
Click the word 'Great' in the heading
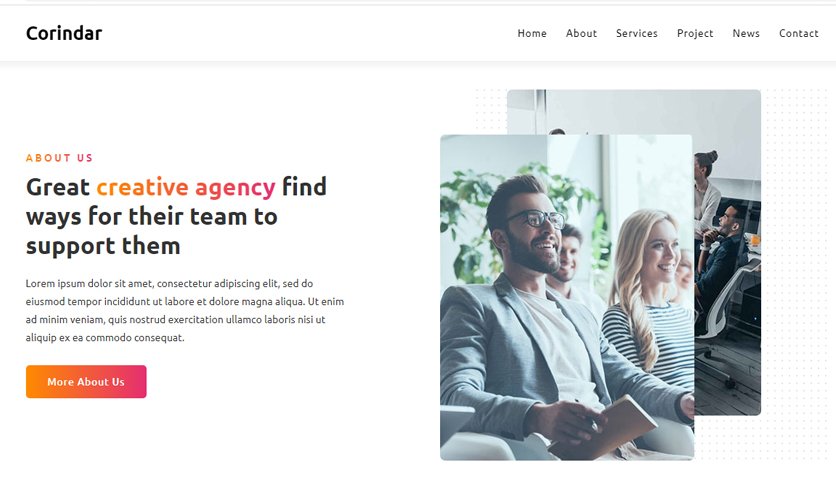(x=58, y=187)
